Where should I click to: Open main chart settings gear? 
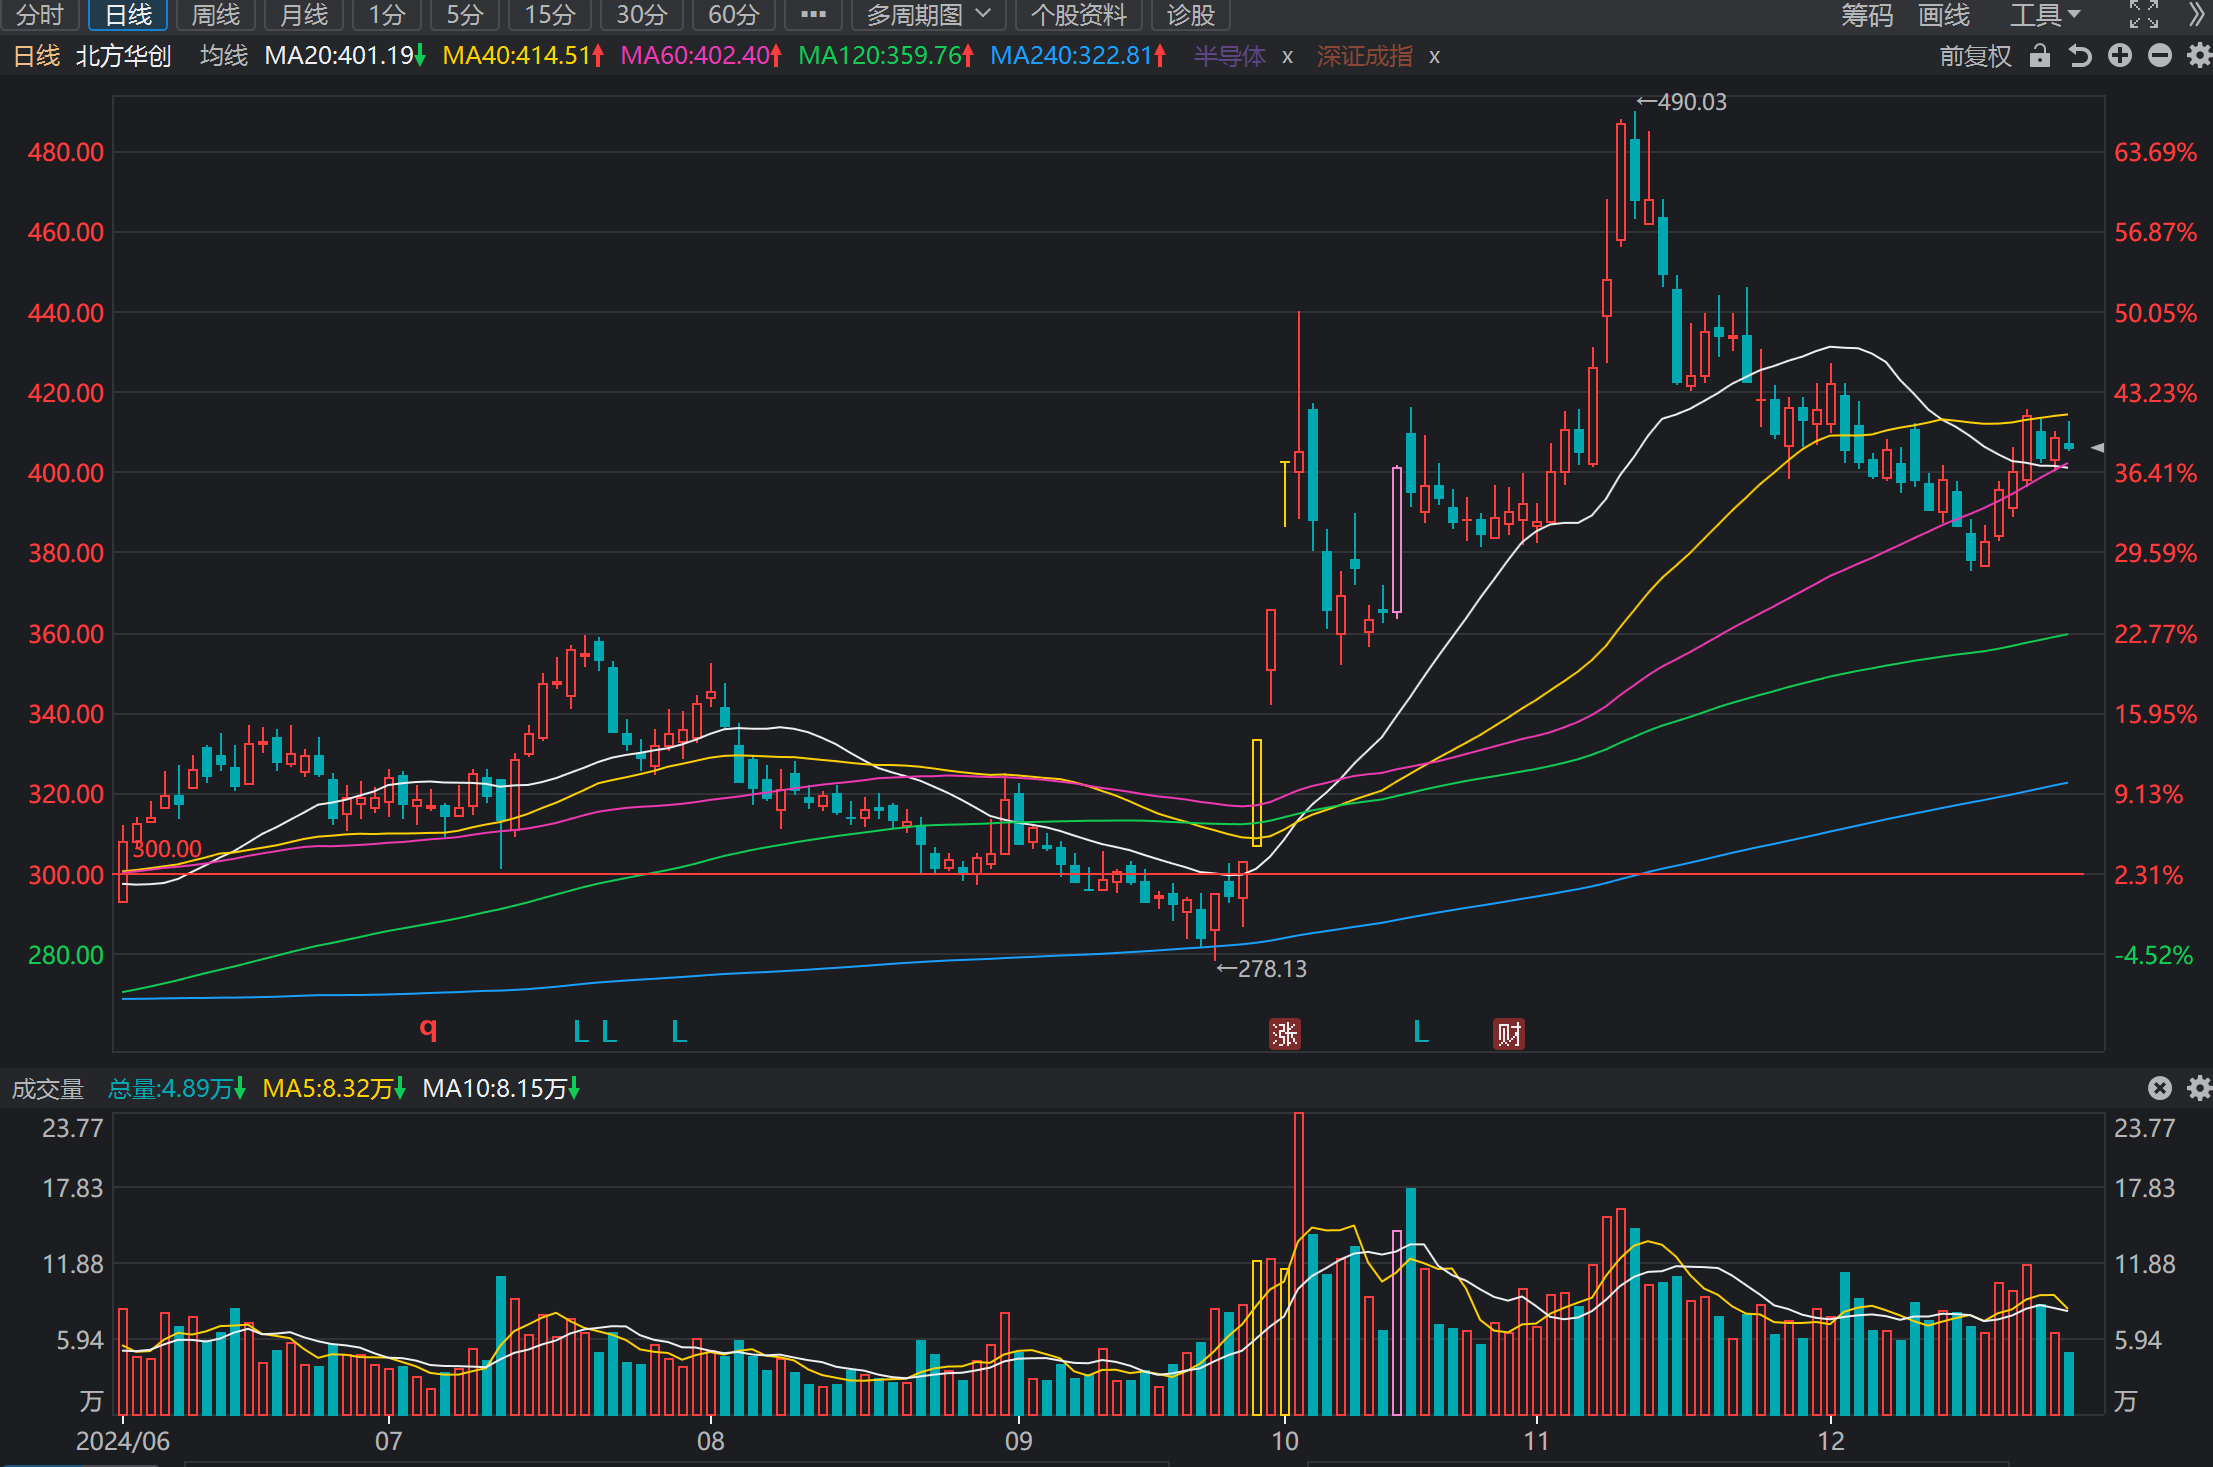click(x=2199, y=56)
